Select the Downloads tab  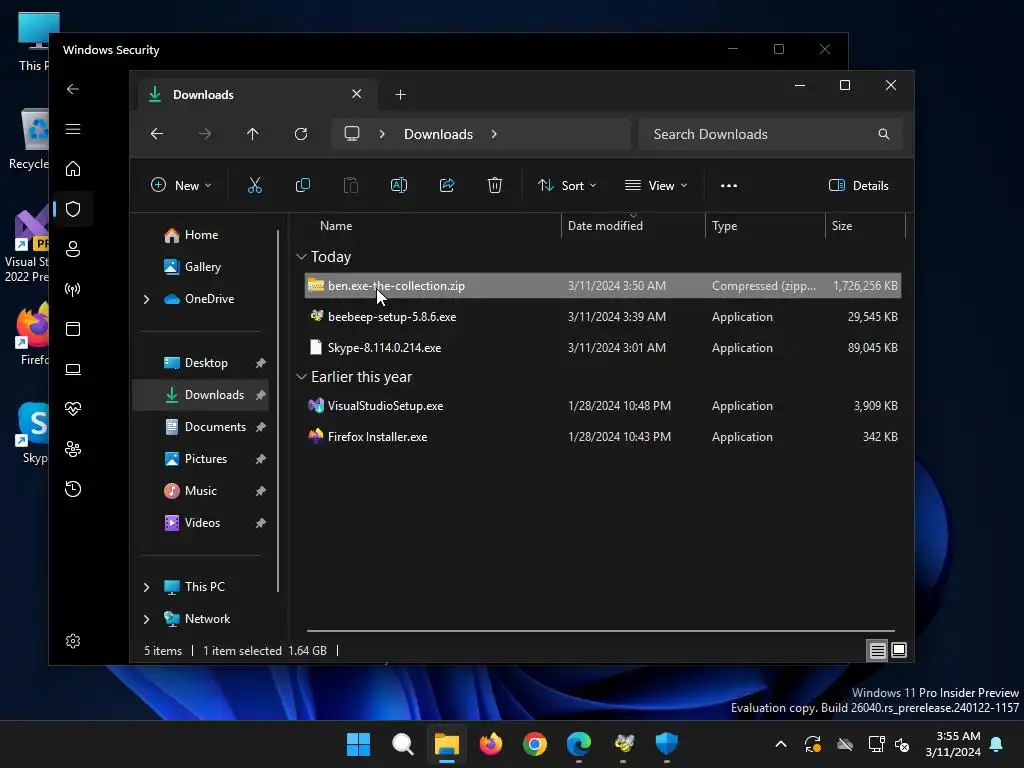point(257,95)
